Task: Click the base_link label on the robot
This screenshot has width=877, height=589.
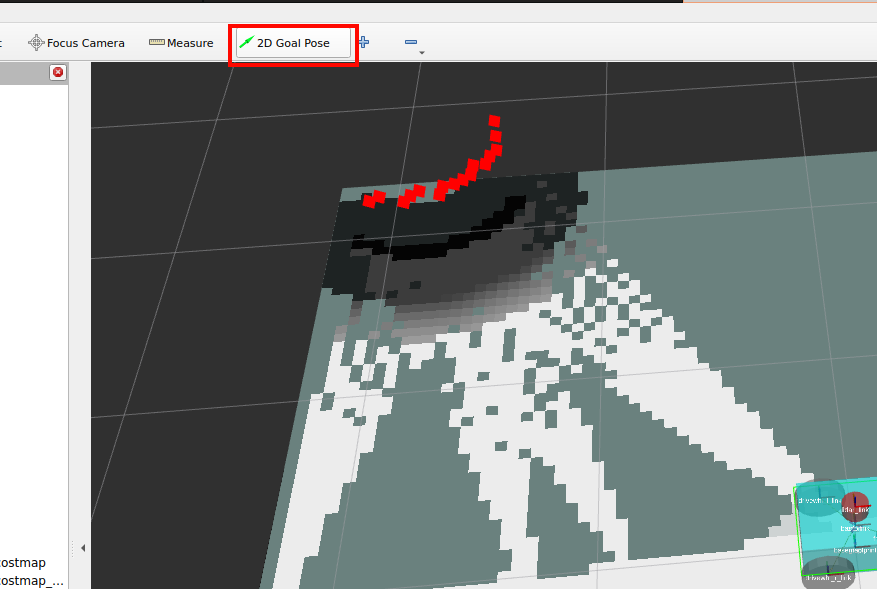Action: point(853,528)
